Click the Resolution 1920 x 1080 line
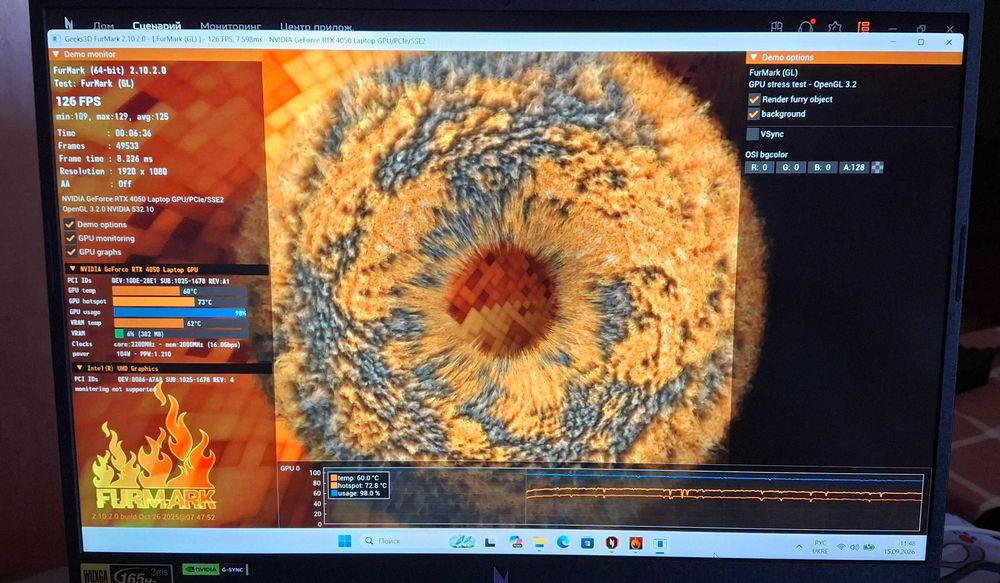Viewport: 1000px width, 583px height. coord(113,171)
